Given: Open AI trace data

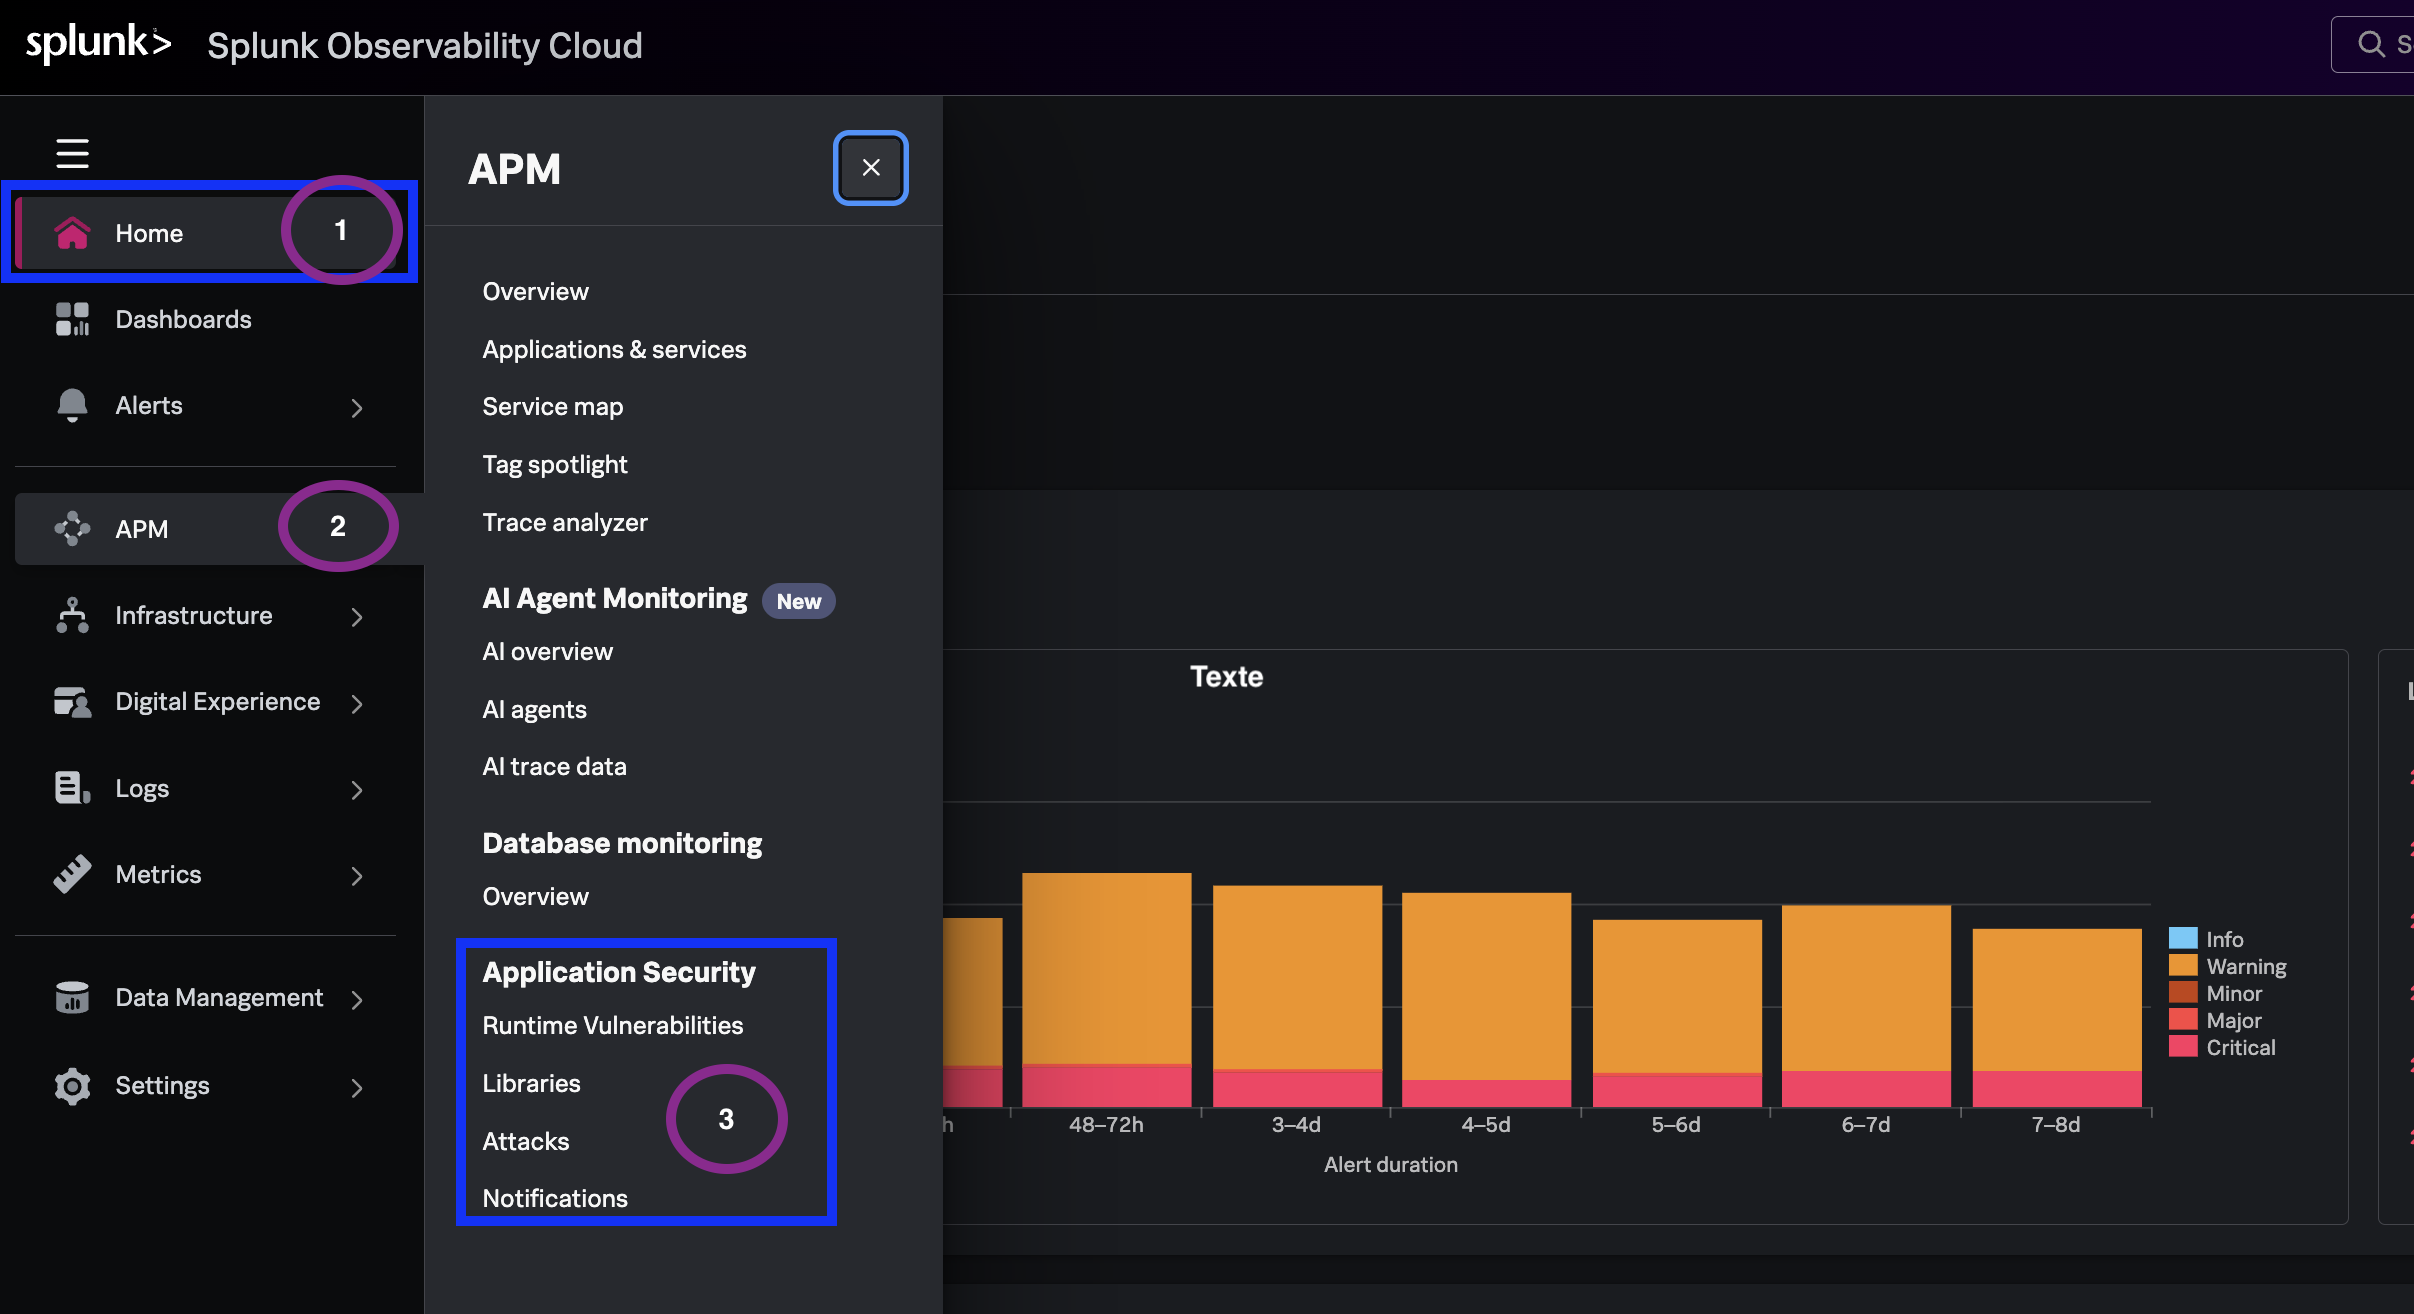Looking at the screenshot, I should coord(554,766).
